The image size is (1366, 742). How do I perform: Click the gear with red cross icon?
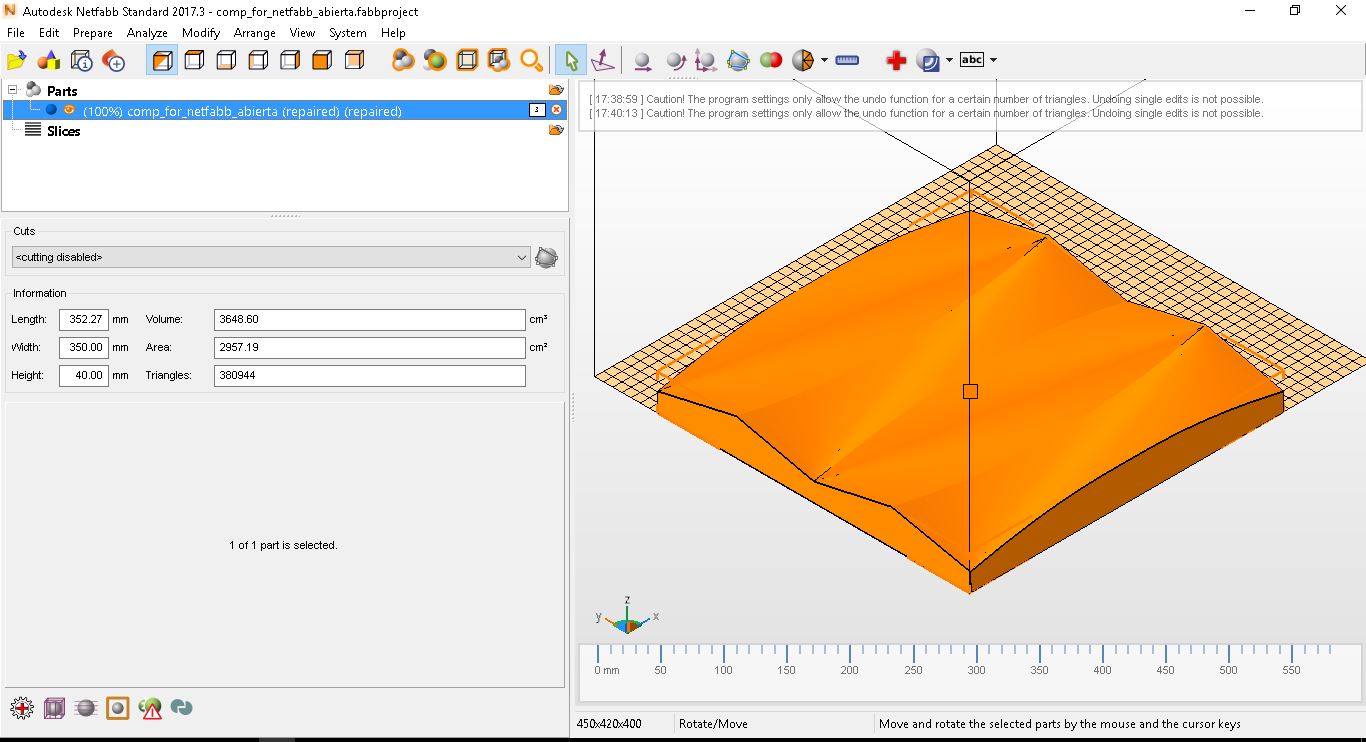[x=22, y=708]
